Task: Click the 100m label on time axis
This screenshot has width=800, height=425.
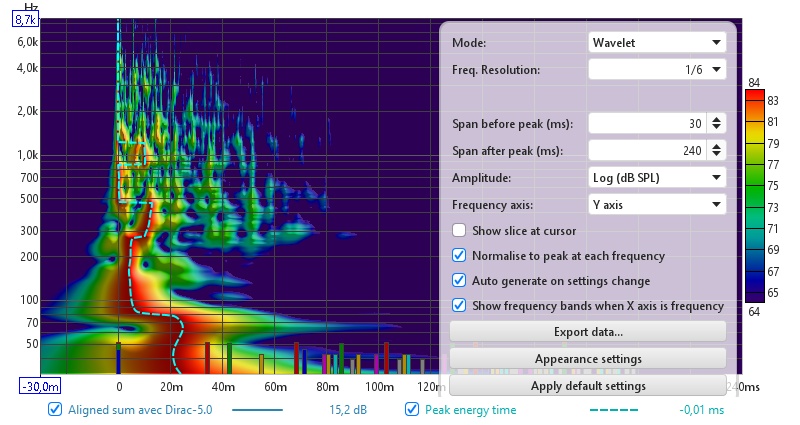Action: point(379,387)
